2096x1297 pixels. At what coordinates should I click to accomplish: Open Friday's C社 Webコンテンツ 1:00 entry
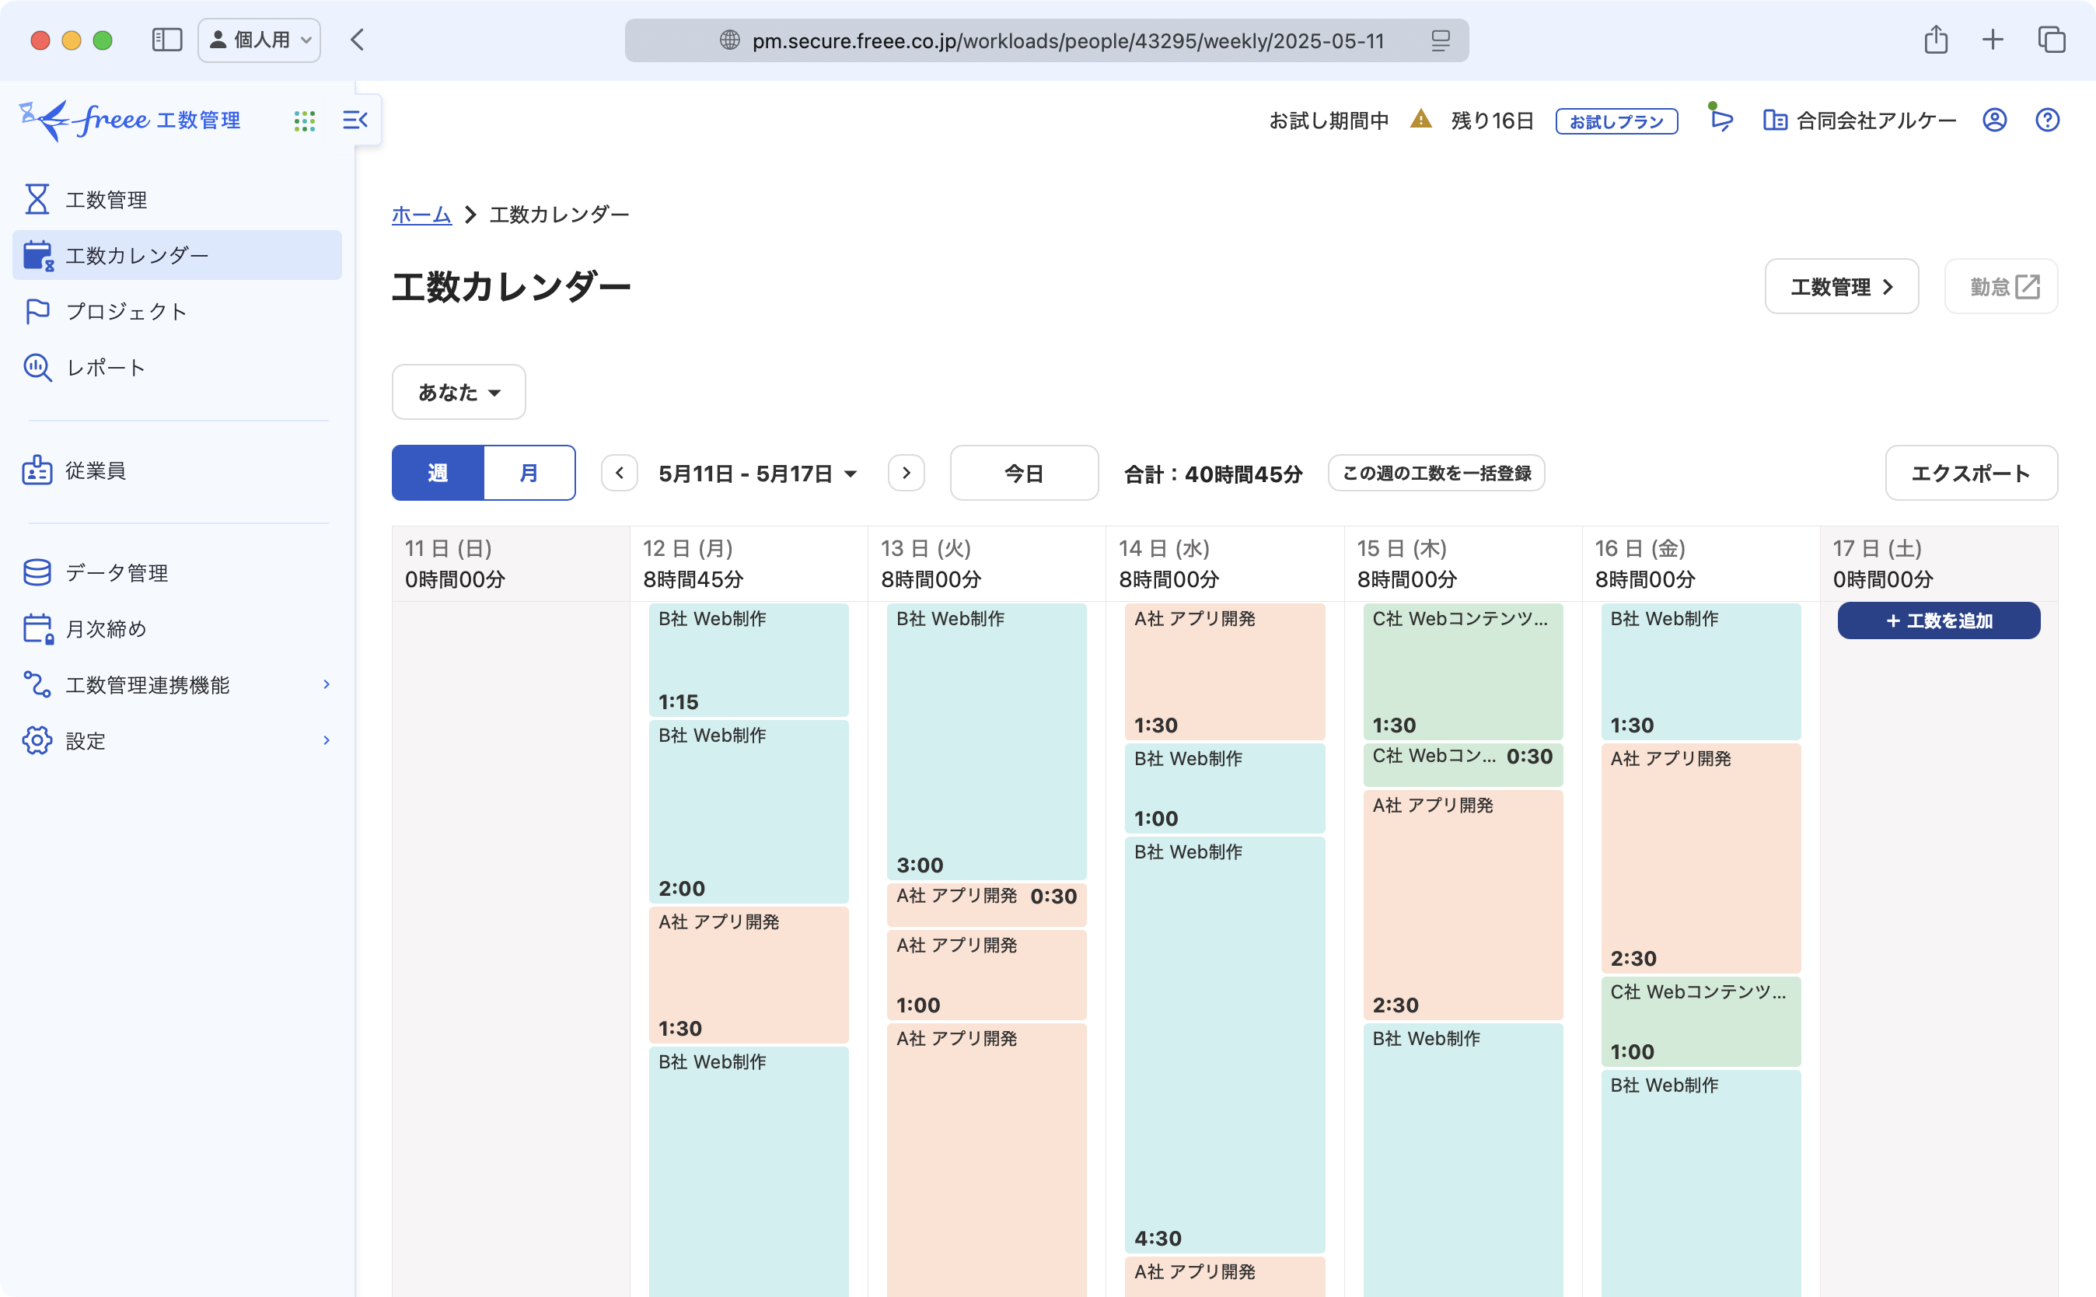tap(1701, 1022)
